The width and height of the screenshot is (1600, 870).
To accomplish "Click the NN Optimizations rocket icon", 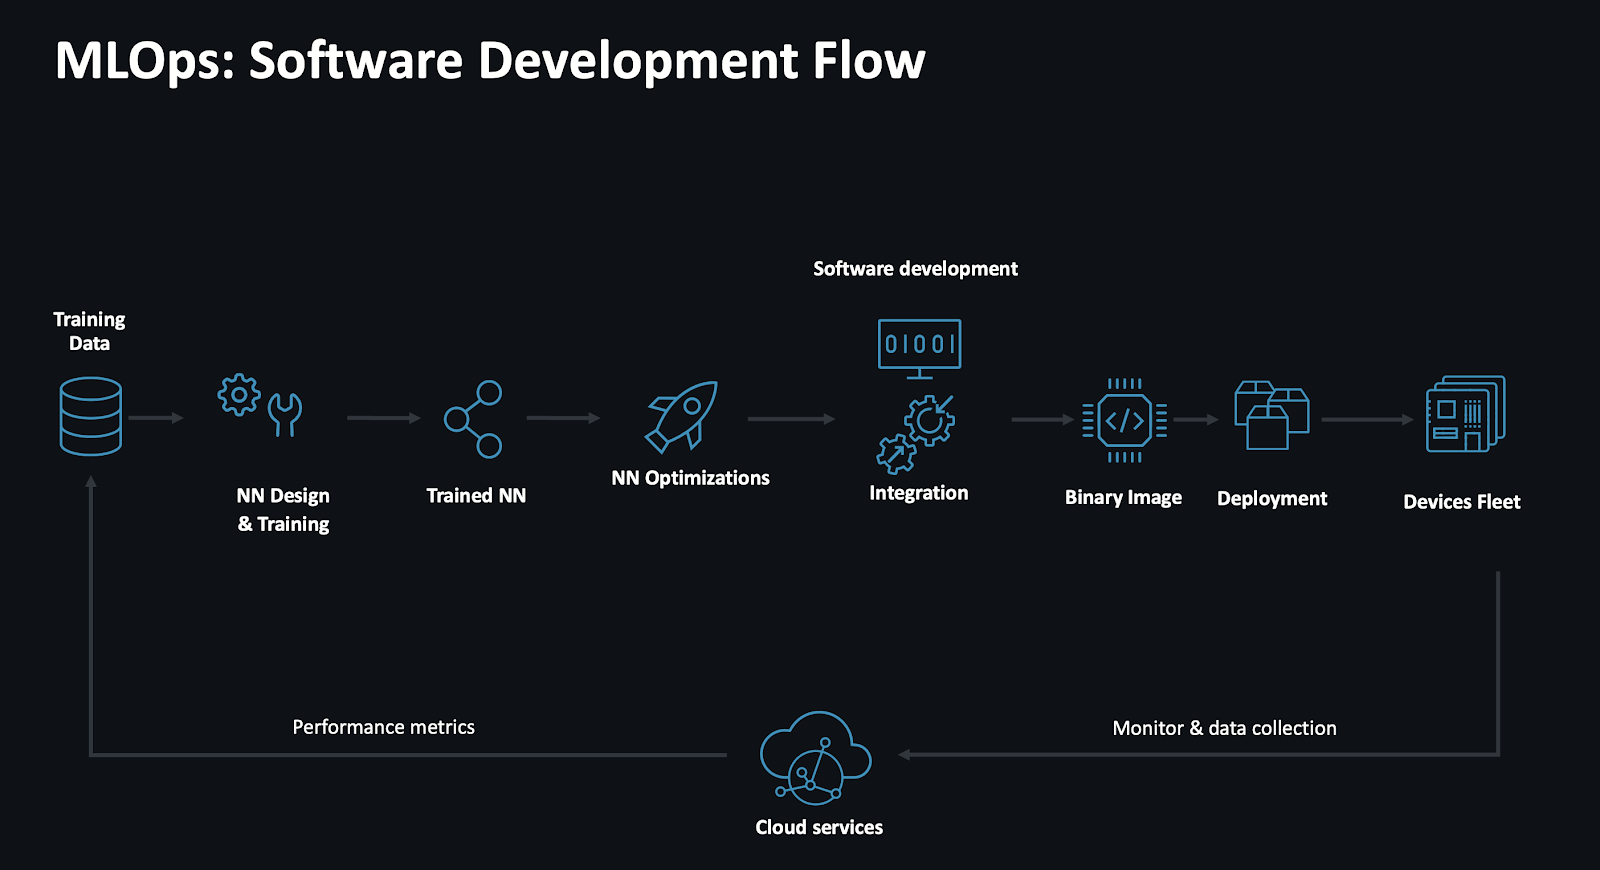I will pyautogui.click(x=682, y=416).
